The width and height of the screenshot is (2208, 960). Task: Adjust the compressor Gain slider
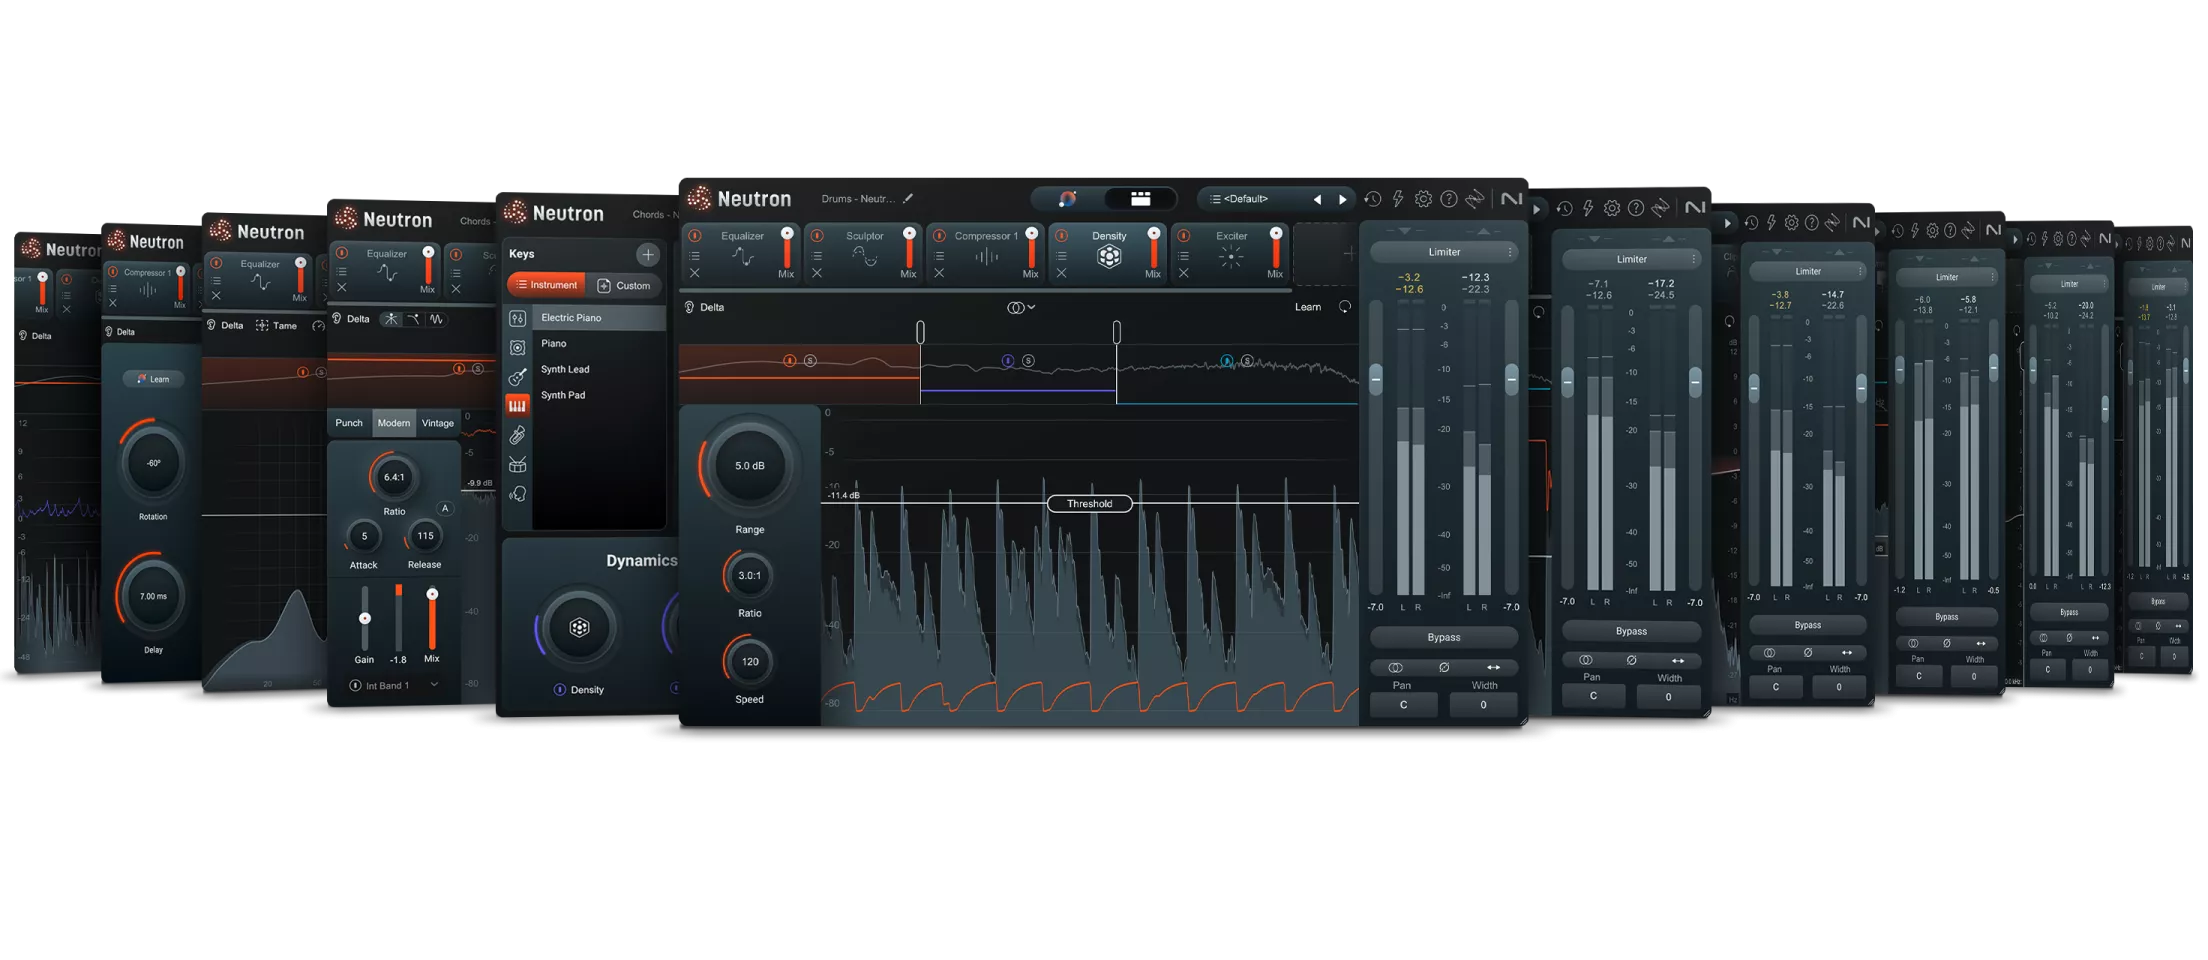click(x=364, y=618)
